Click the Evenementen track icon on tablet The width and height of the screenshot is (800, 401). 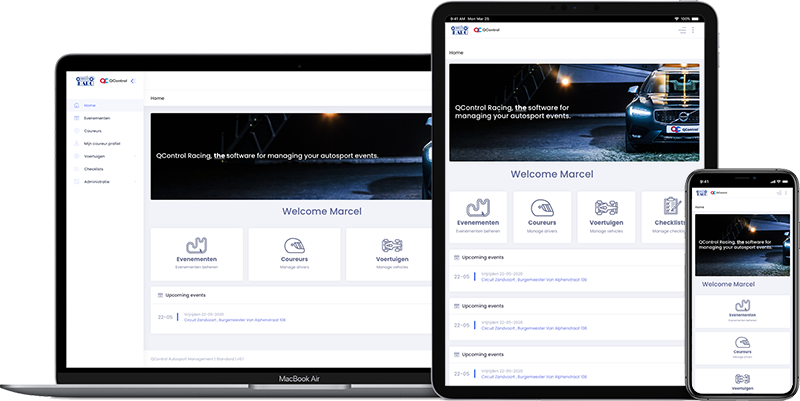tap(478, 208)
